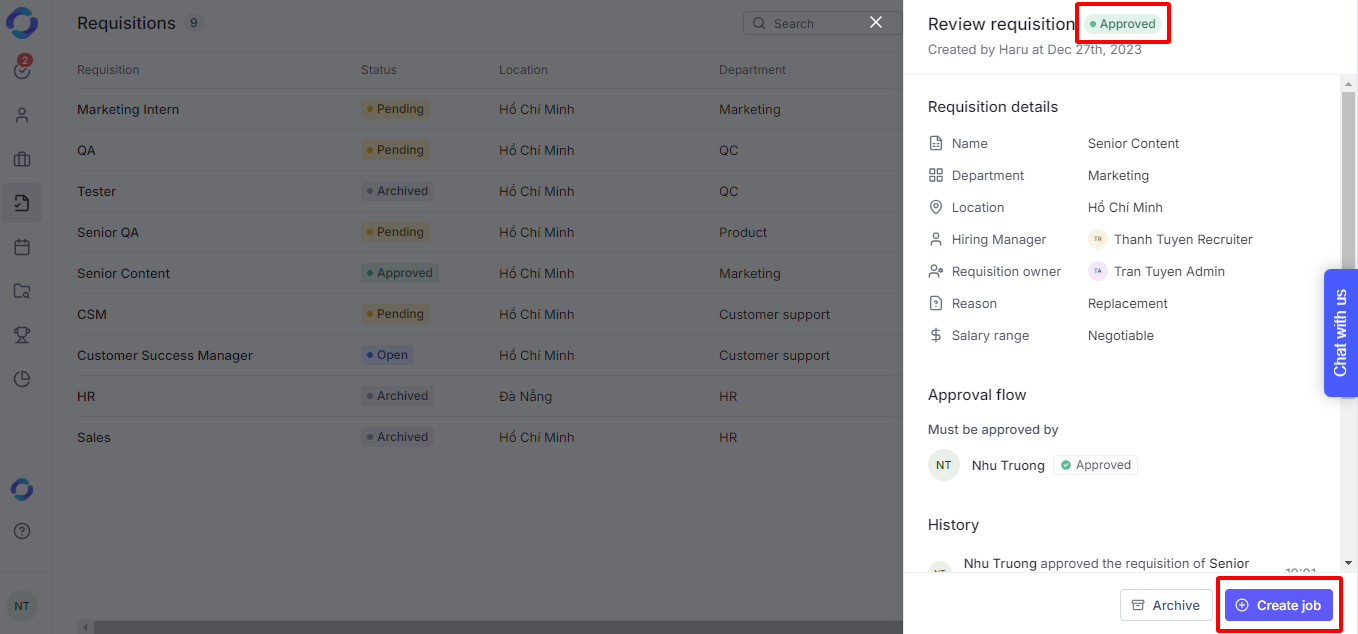The image size is (1358, 634).
Task: Click the help question mark icon
Action: [x=22, y=531]
